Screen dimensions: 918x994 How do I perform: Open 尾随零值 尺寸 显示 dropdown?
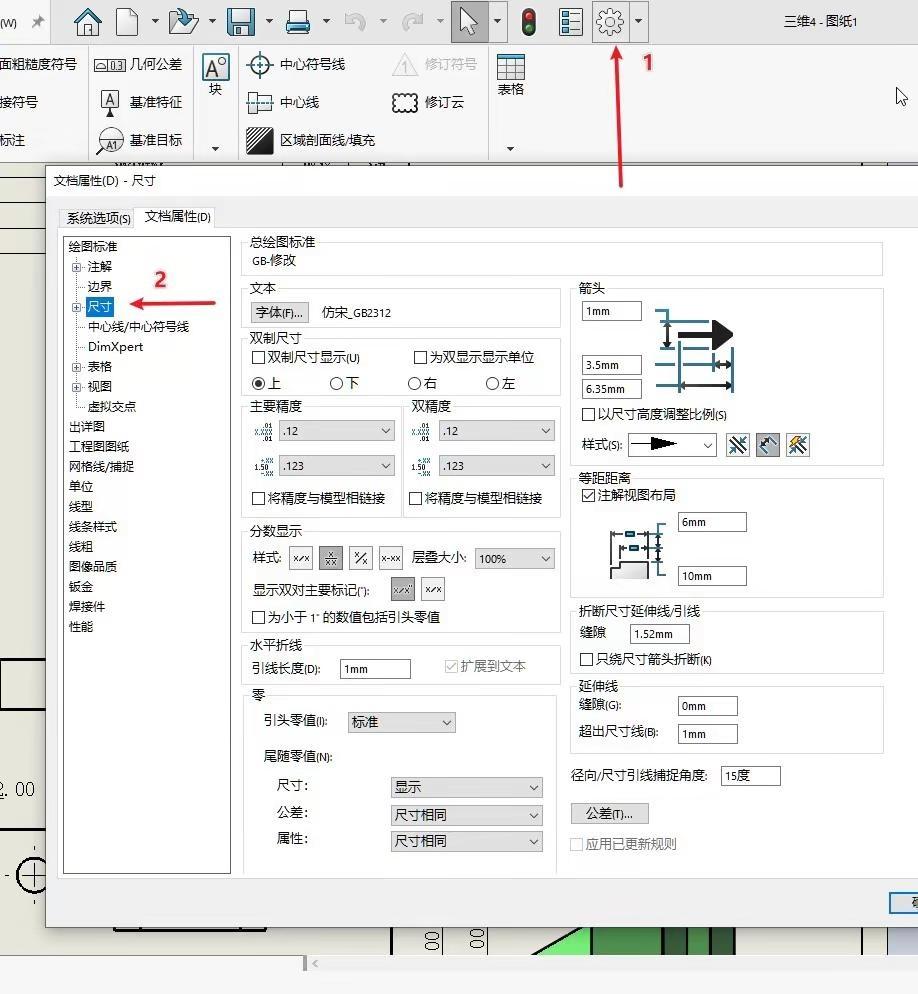click(x=467, y=787)
